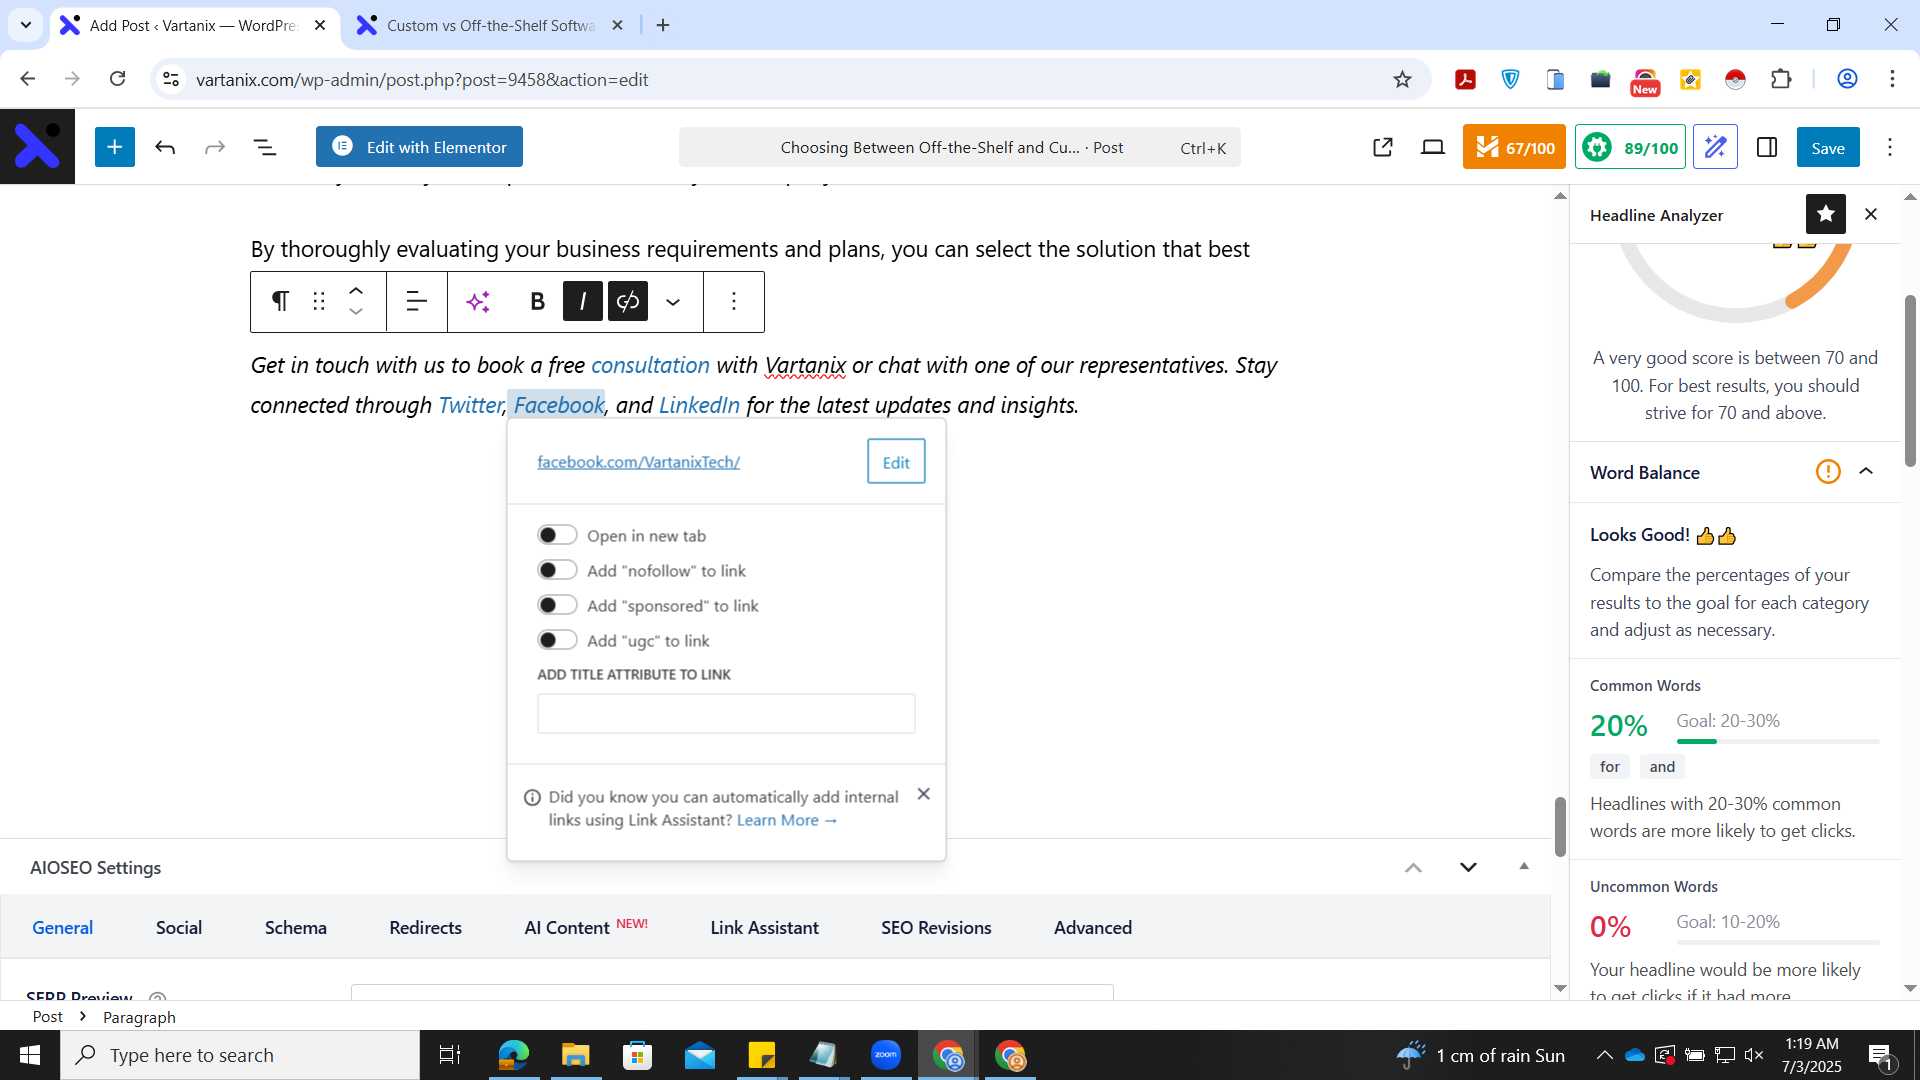Click the AI magic pen icon
This screenshot has width=1920, height=1080.
point(1715,147)
